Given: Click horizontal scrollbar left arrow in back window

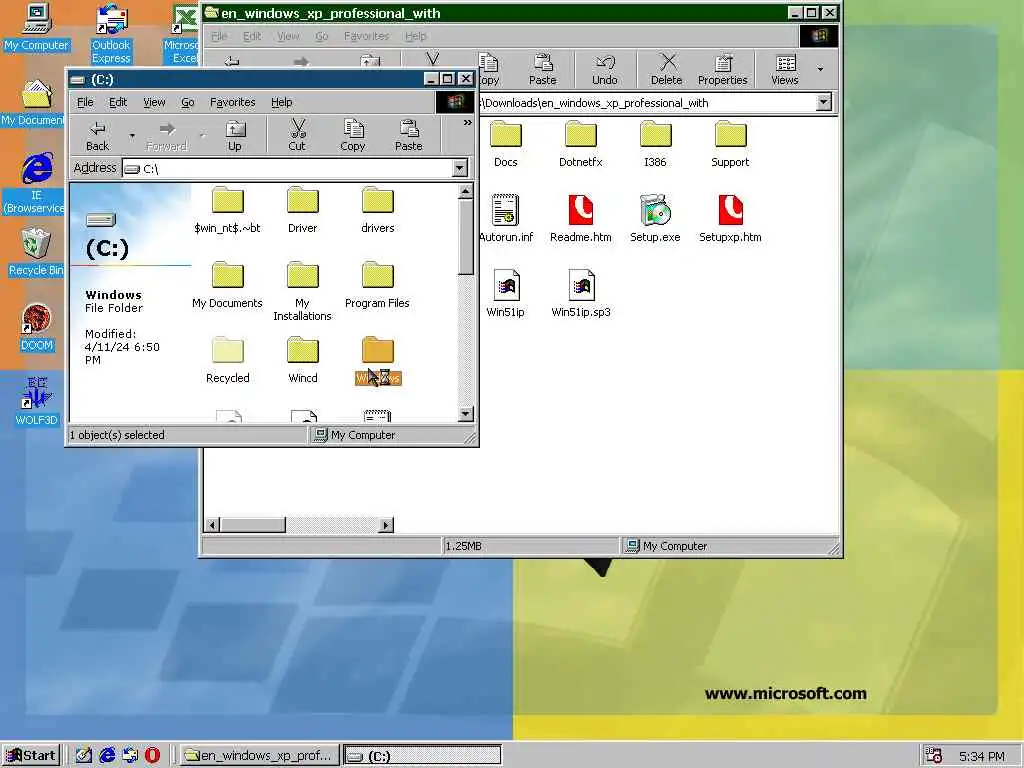Looking at the screenshot, I should click(212, 525).
